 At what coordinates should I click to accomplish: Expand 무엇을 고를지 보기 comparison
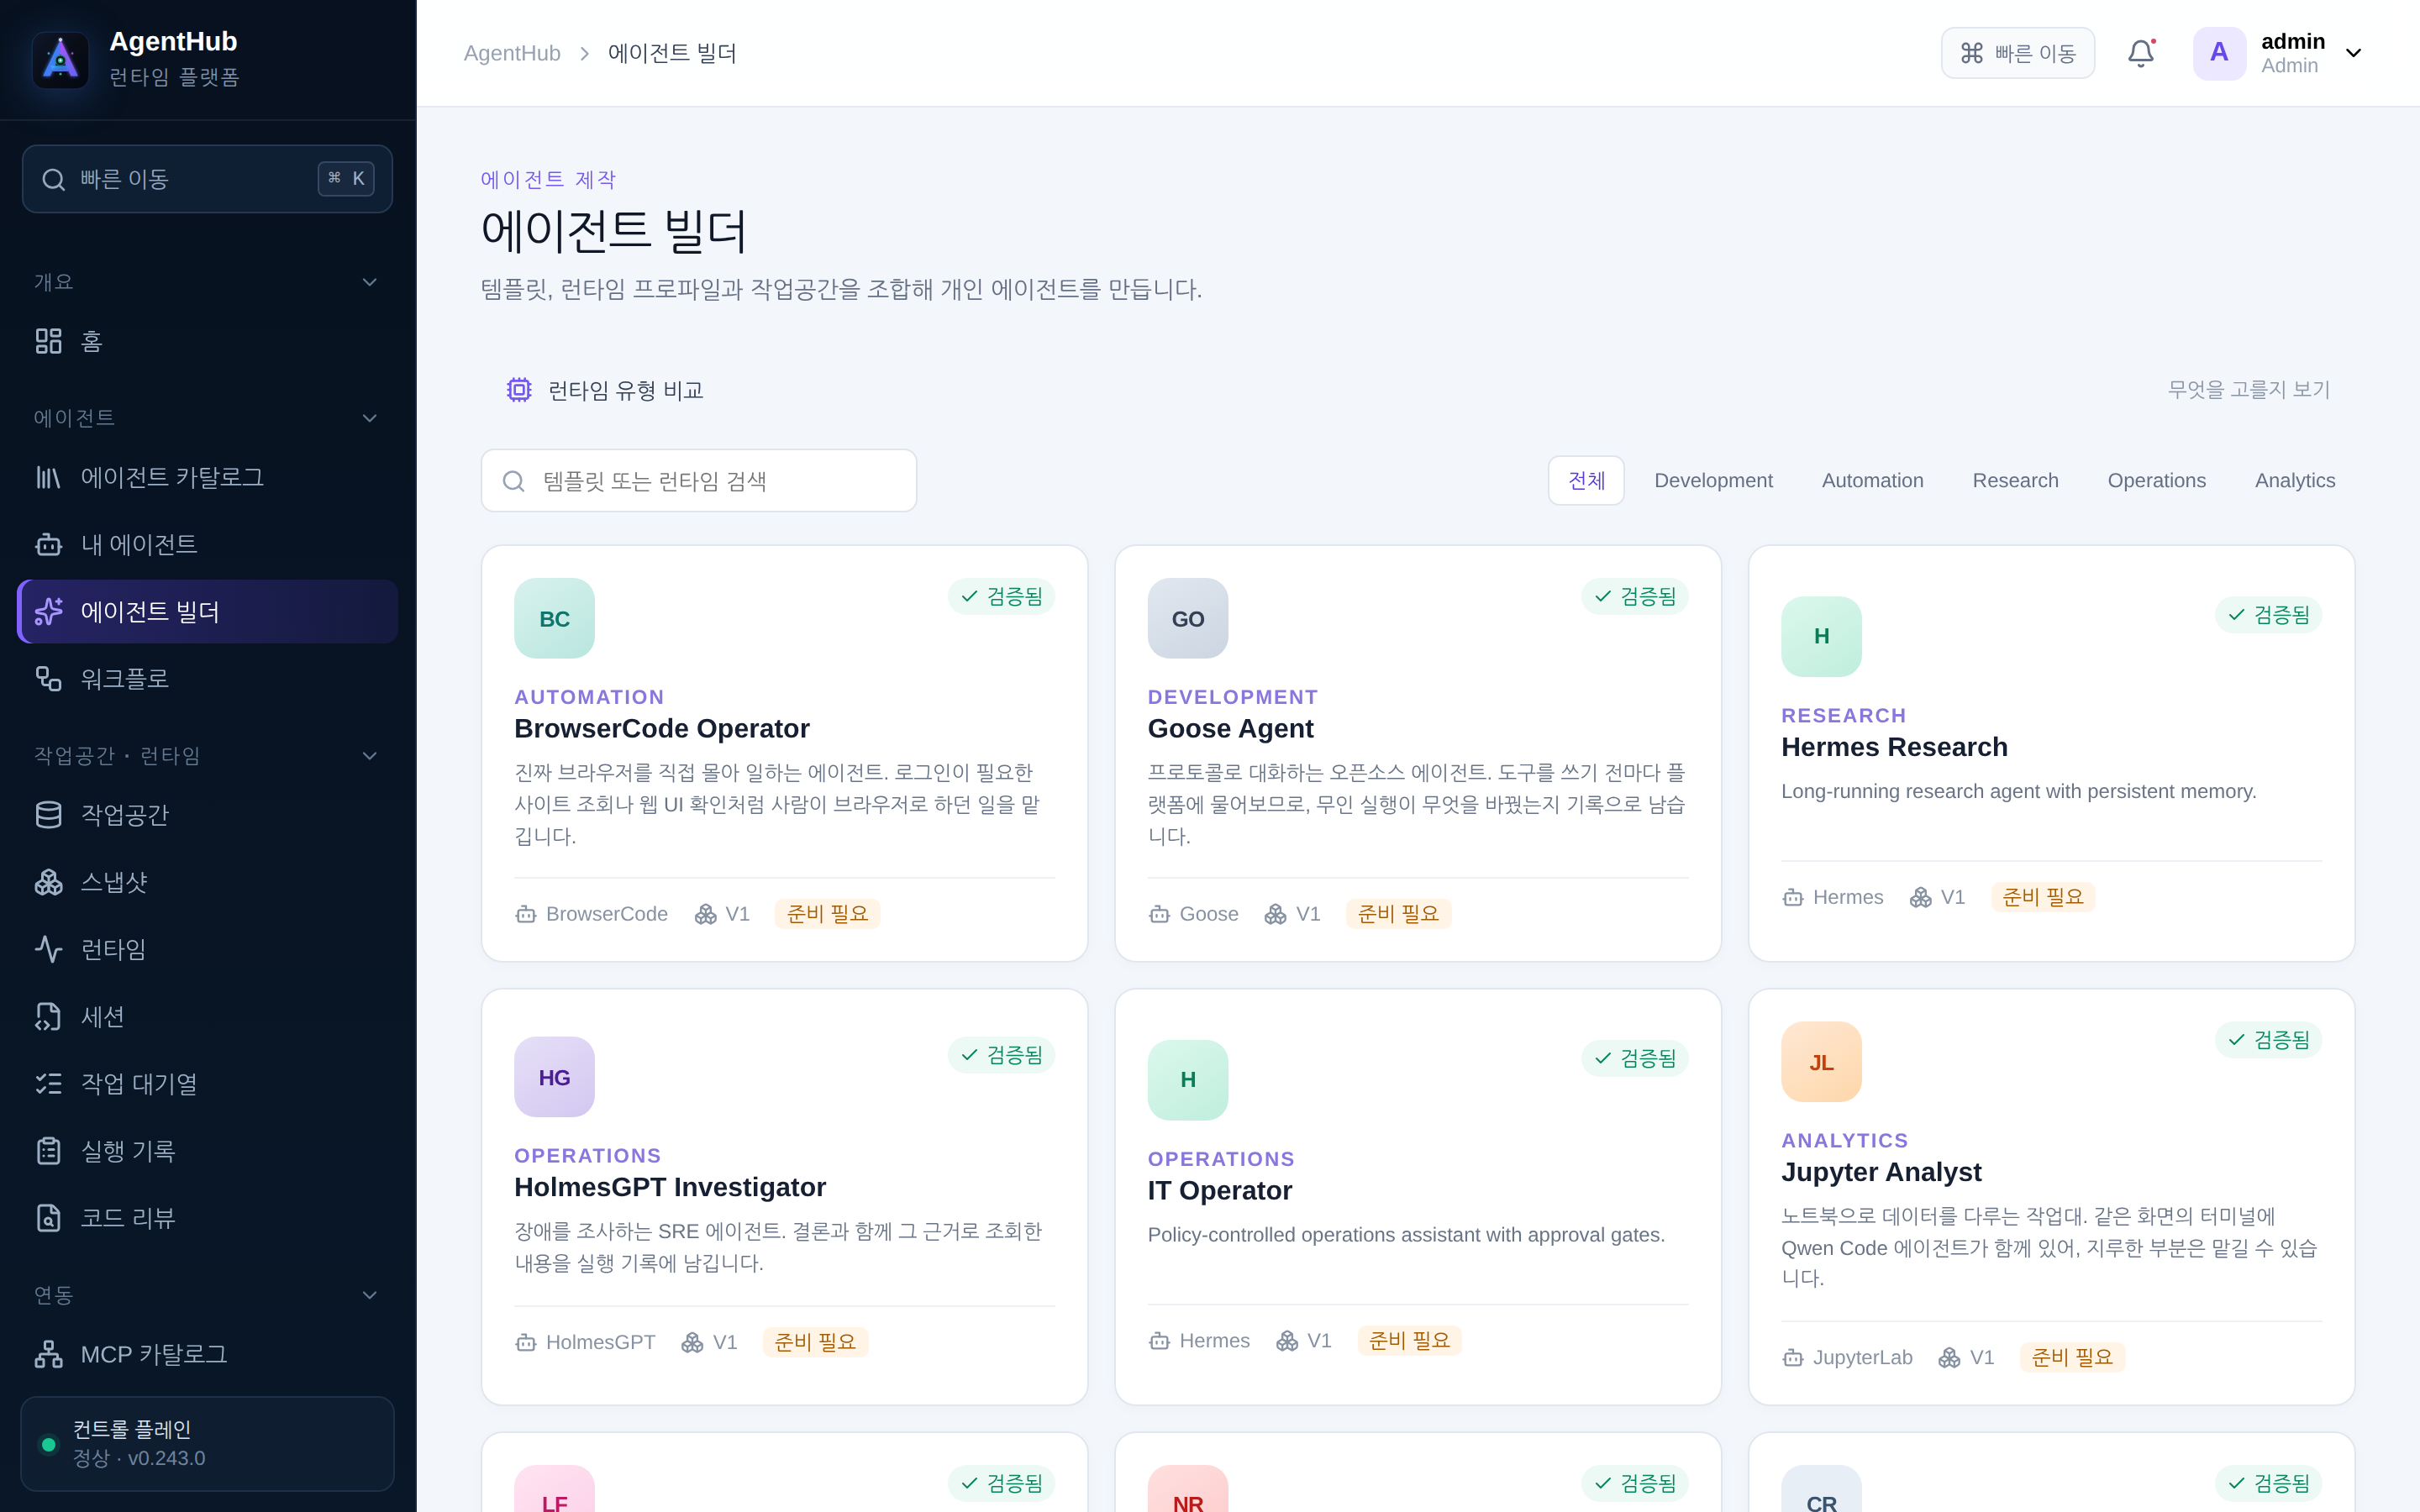point(2248,389)
